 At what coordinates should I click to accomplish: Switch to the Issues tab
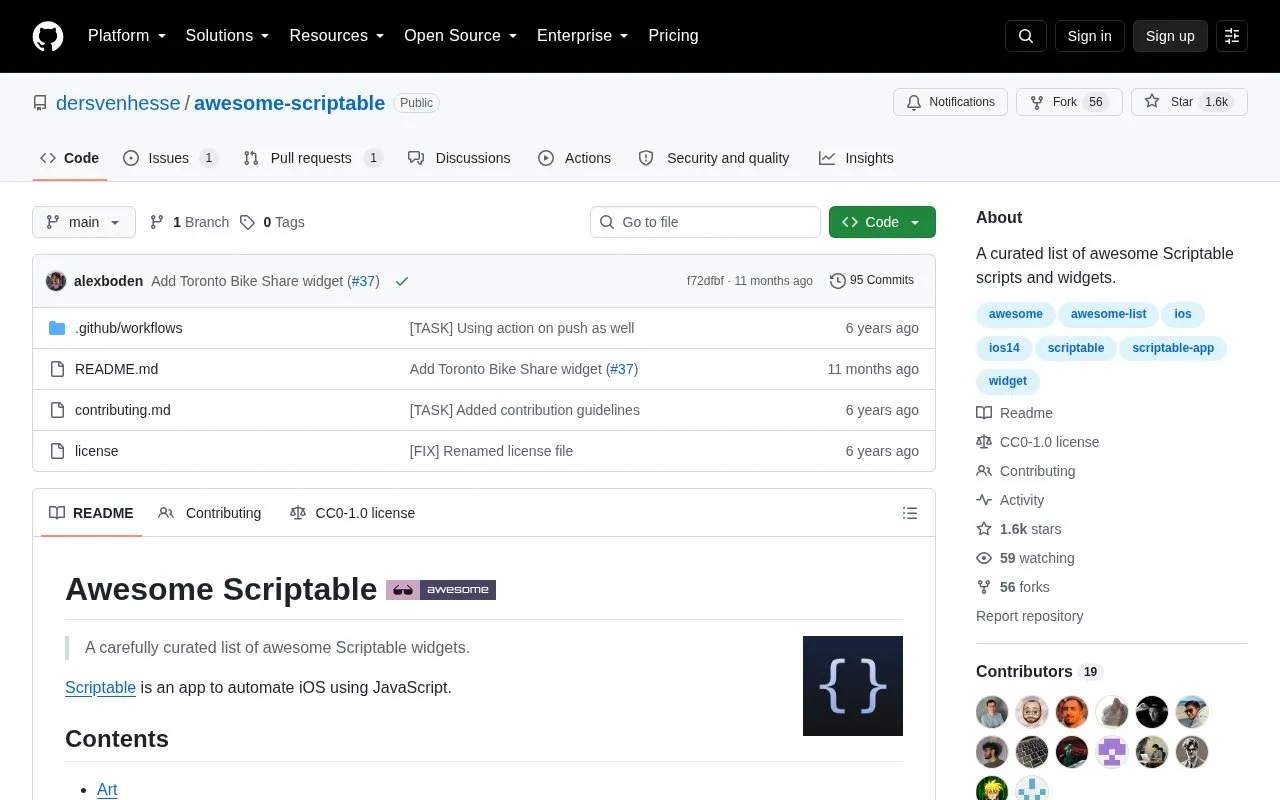(170, 158)
